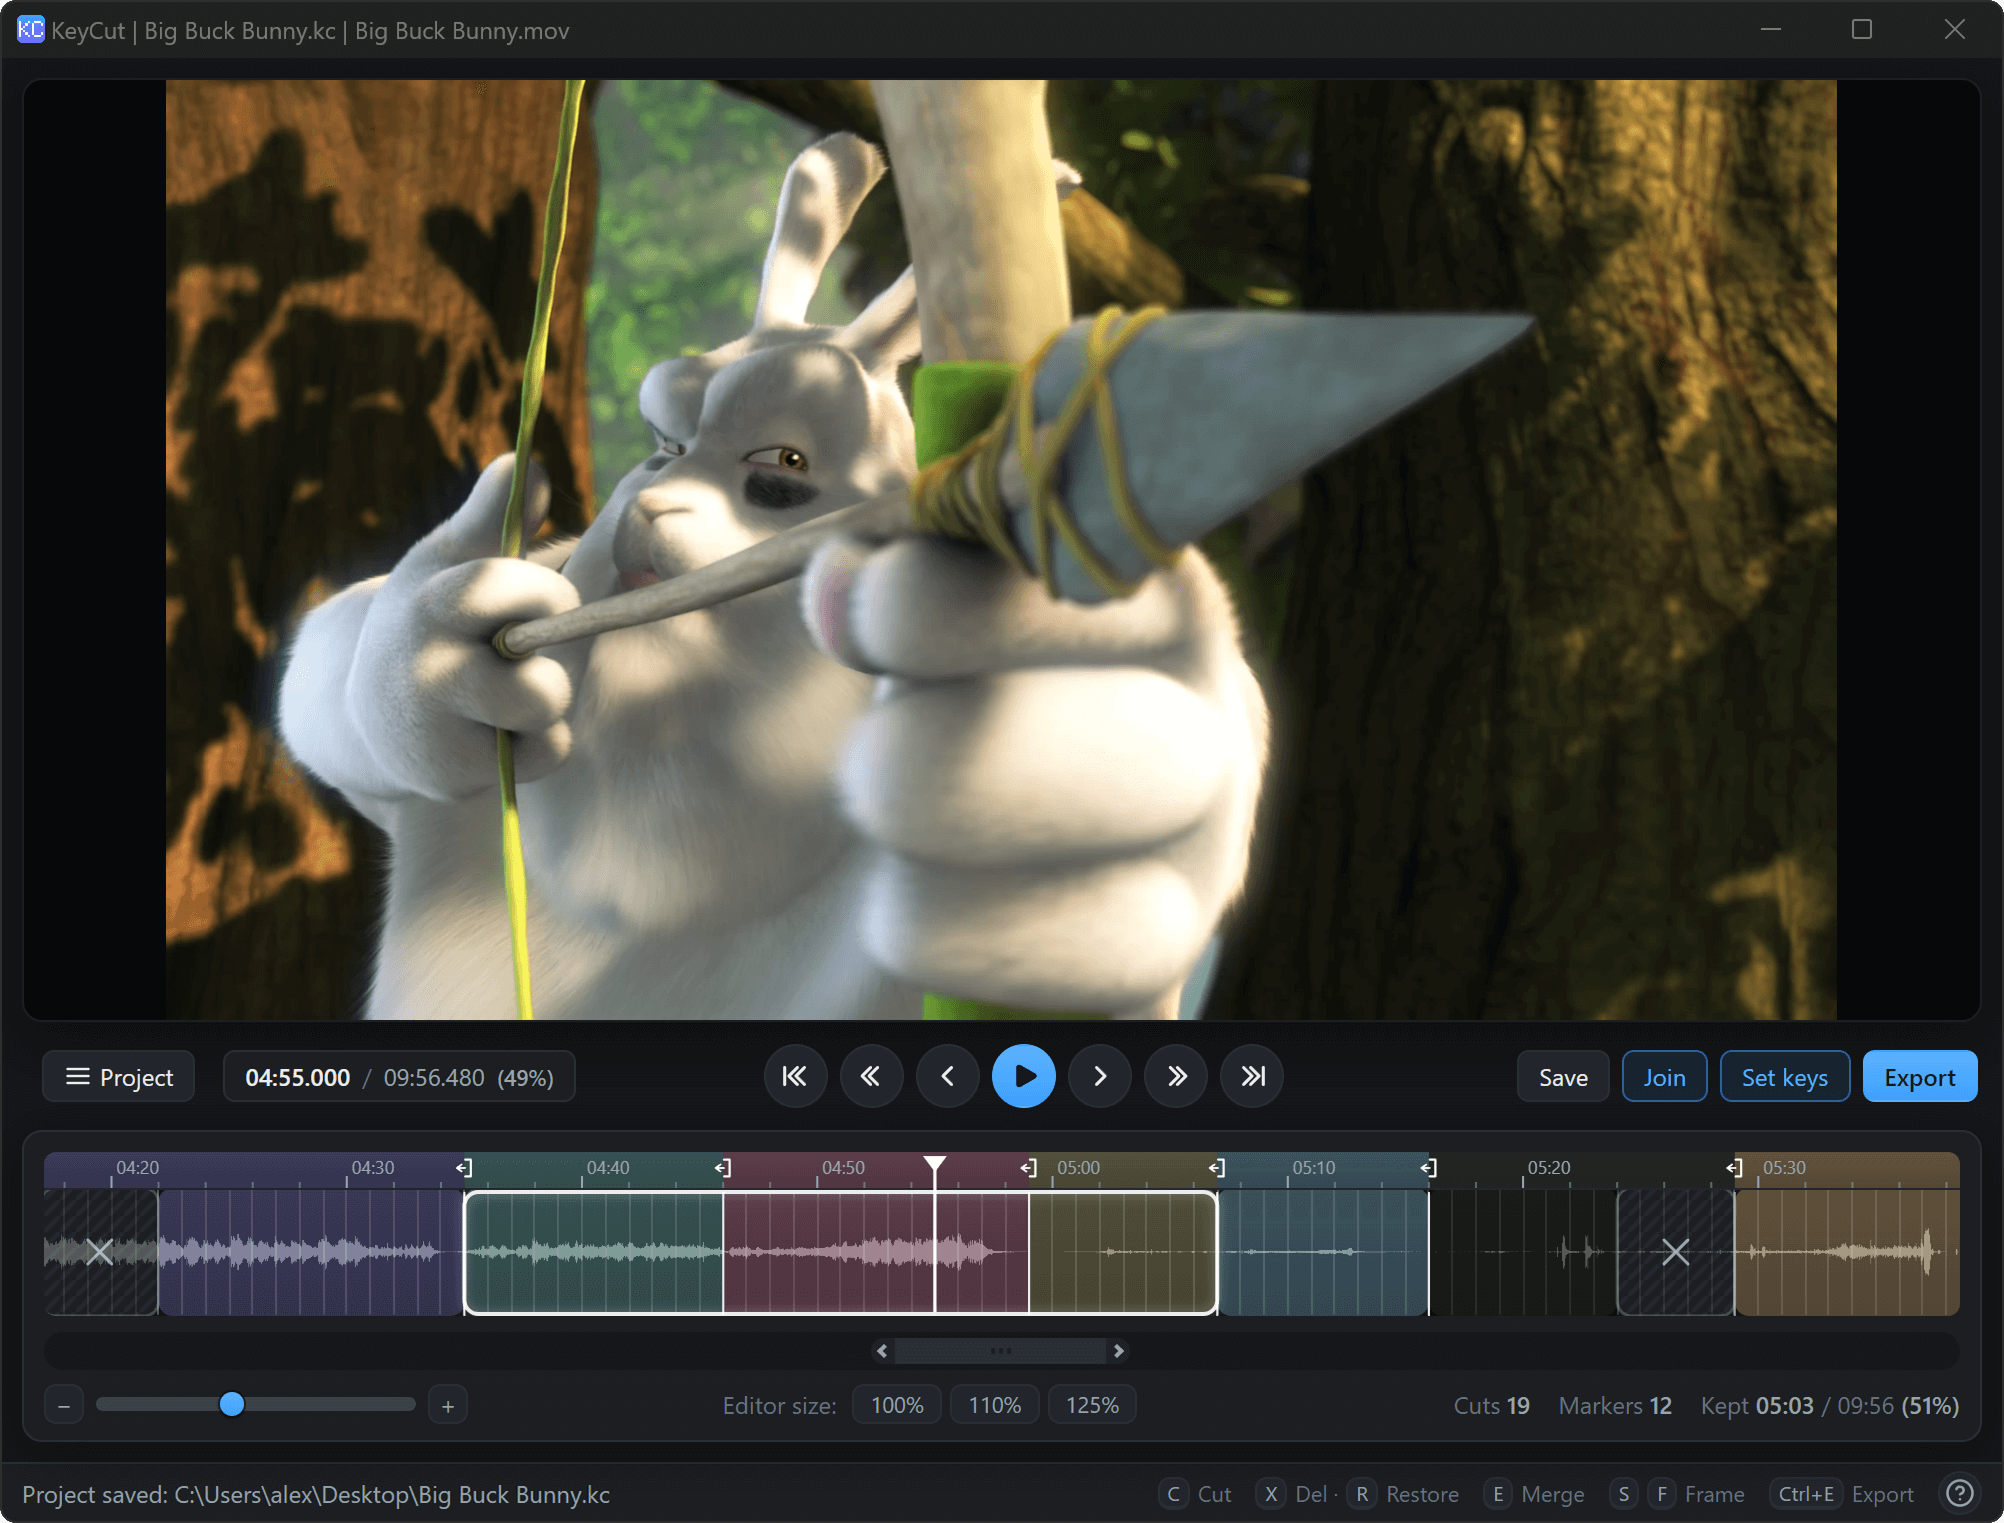Viewport: 2004px width, 1523px height.
Task: Set editor size to 100%
Action: click(x=897, y=1406)
